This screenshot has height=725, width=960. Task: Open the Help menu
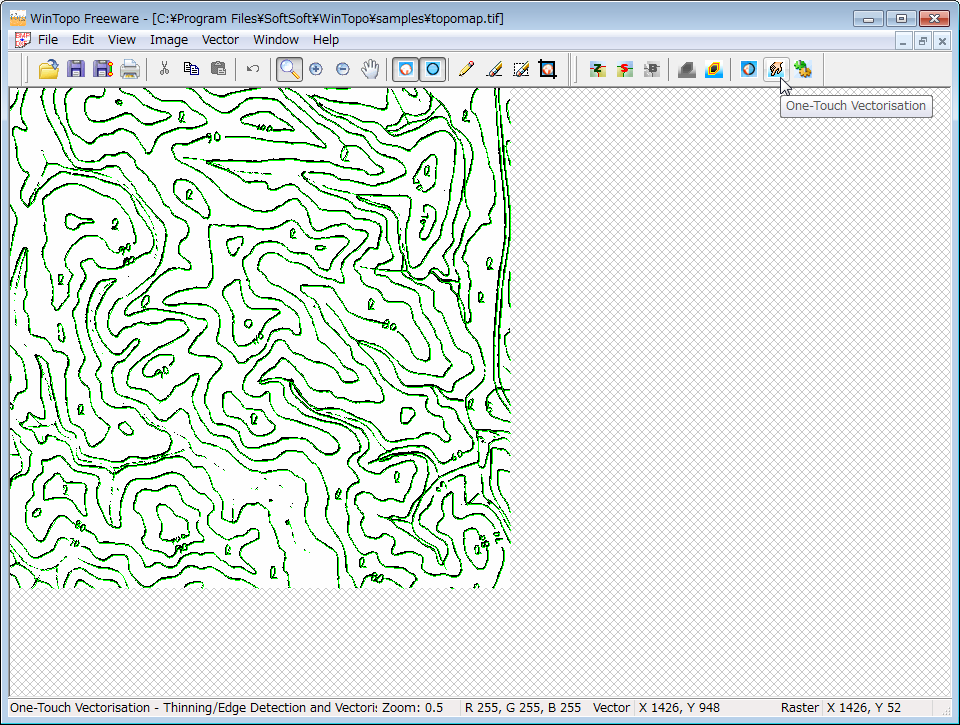326,40
